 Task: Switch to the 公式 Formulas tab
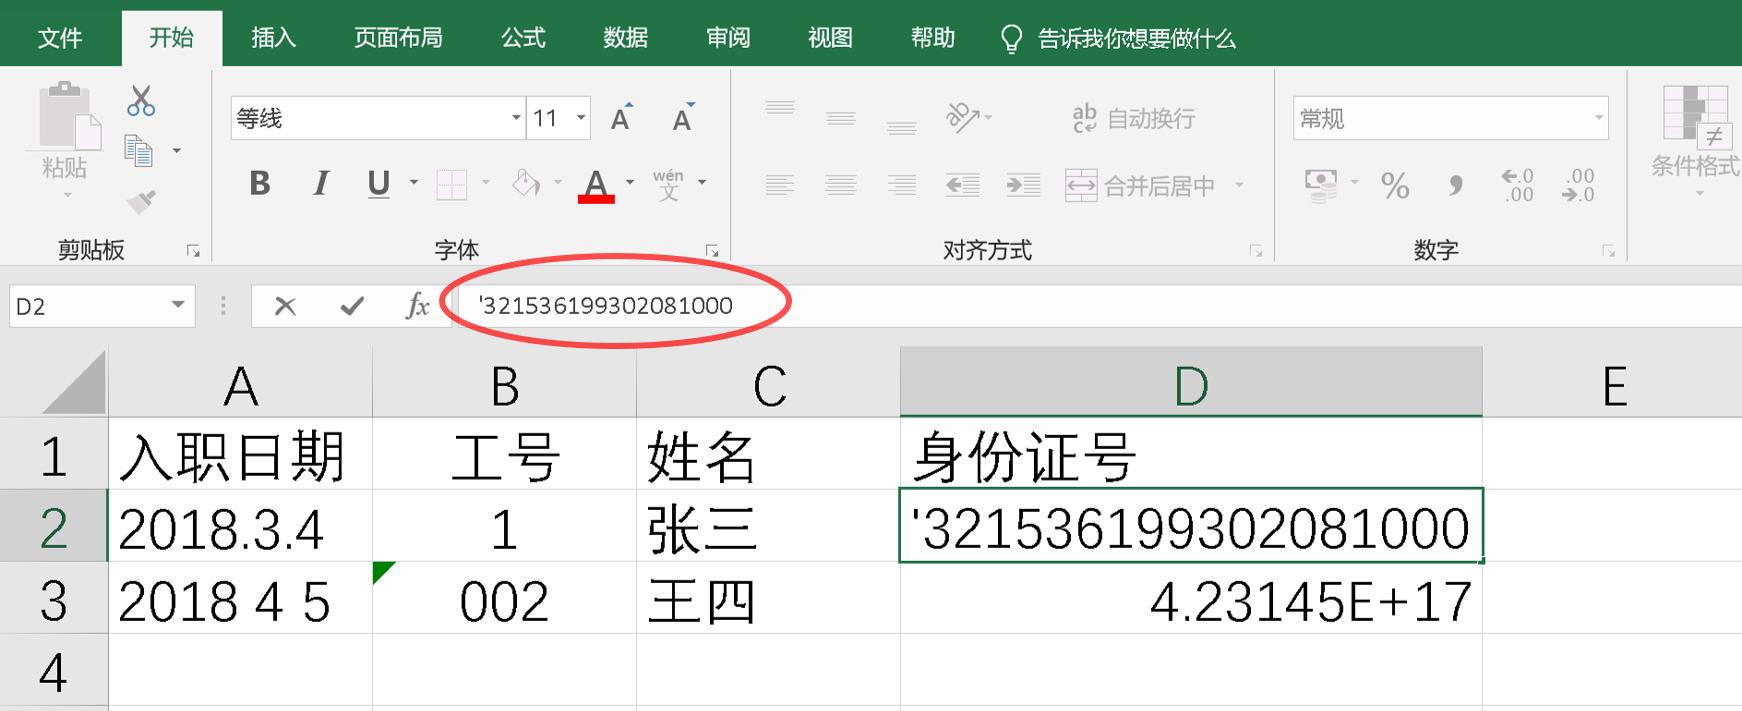click(523, 38)
